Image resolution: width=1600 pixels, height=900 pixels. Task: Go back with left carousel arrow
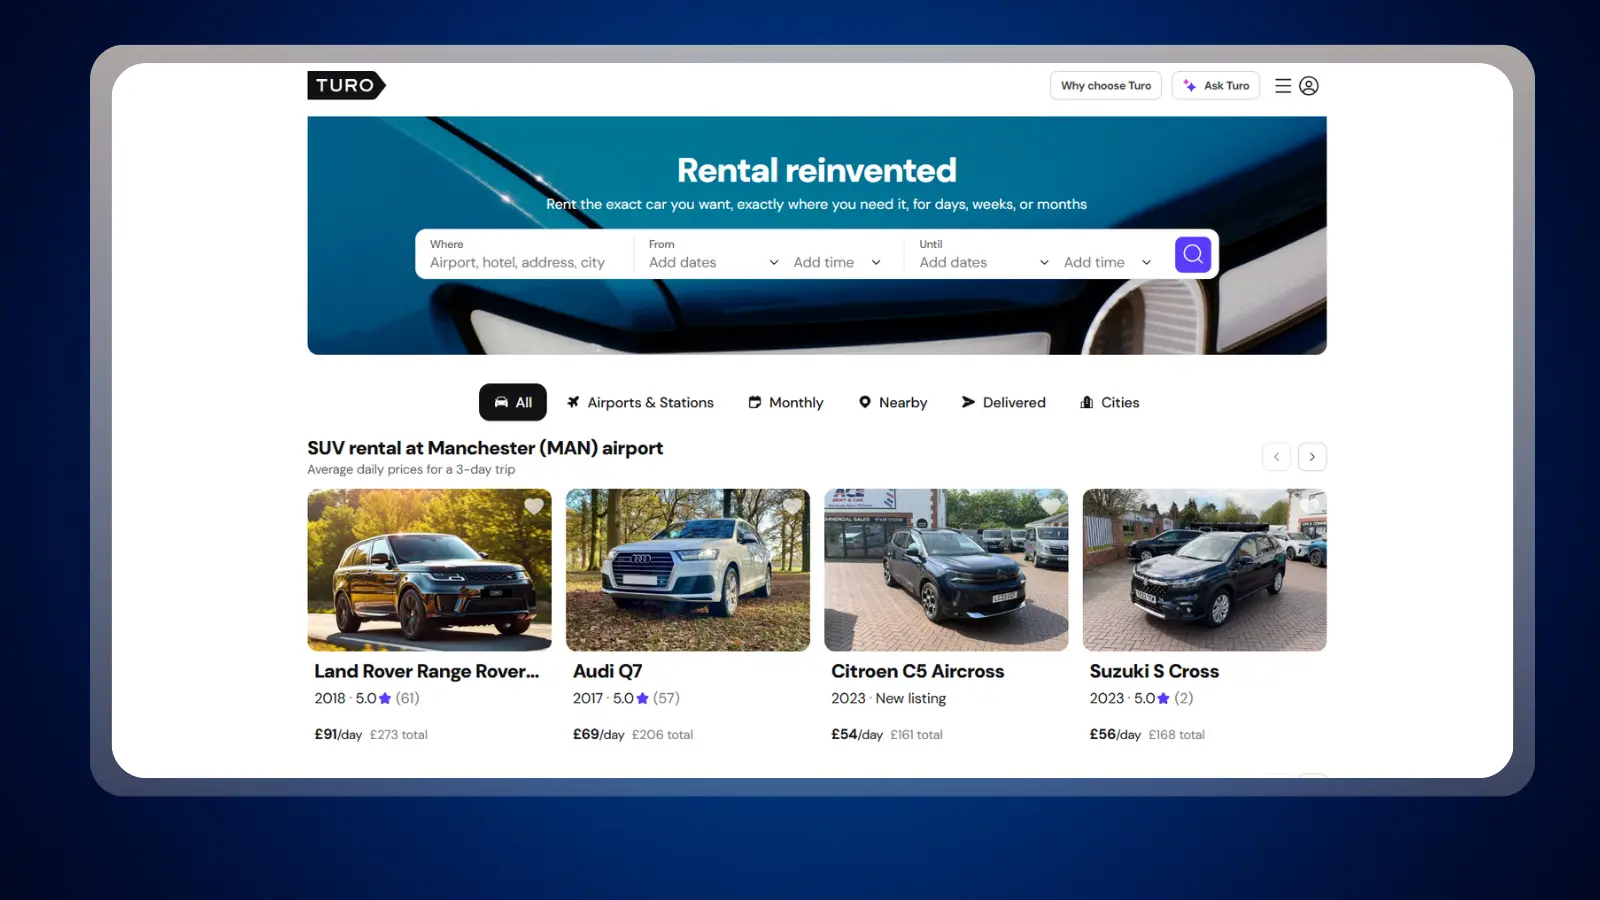[1276, 457]
